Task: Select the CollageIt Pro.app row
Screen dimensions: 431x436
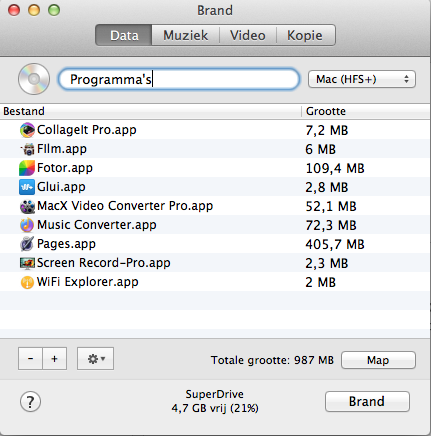Action: click(x=215, y=130)
